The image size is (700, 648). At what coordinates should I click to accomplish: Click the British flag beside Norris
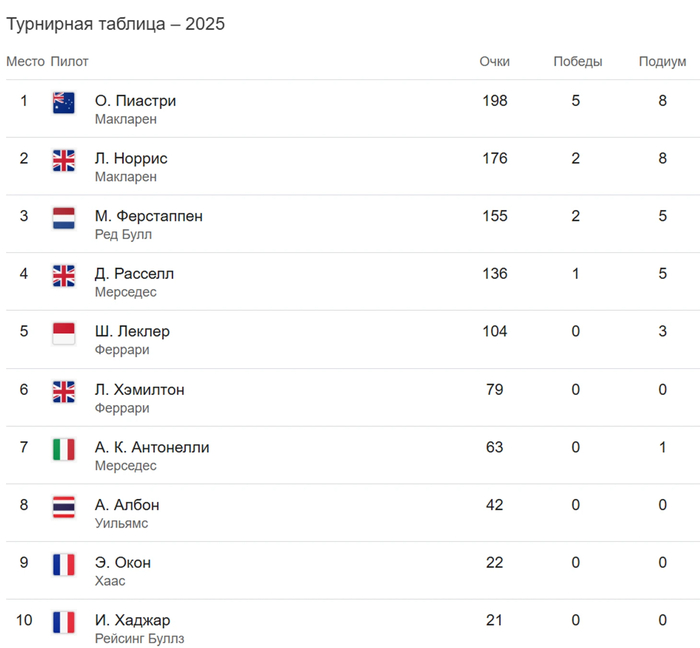pyautogui.click(x=64, y=160)
